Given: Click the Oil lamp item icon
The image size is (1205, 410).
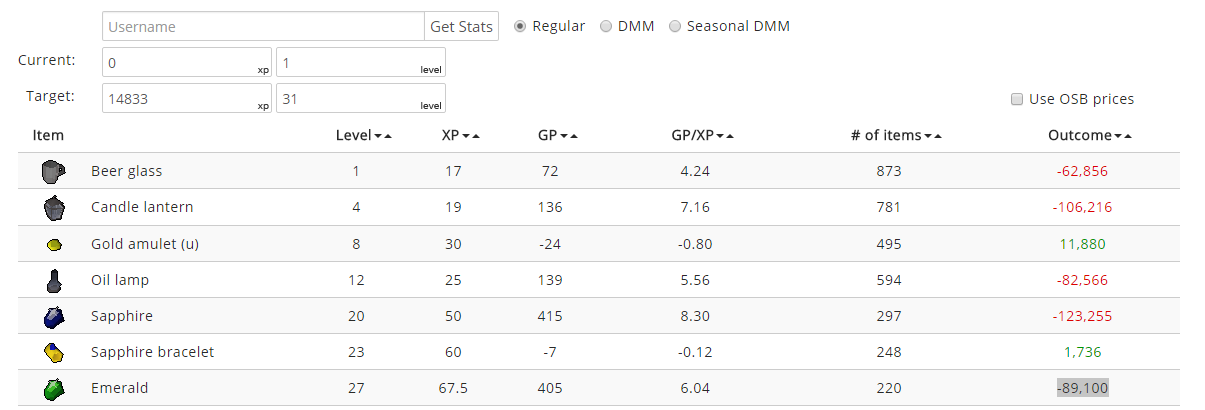Looking at the screenshot, I should 53,280.
